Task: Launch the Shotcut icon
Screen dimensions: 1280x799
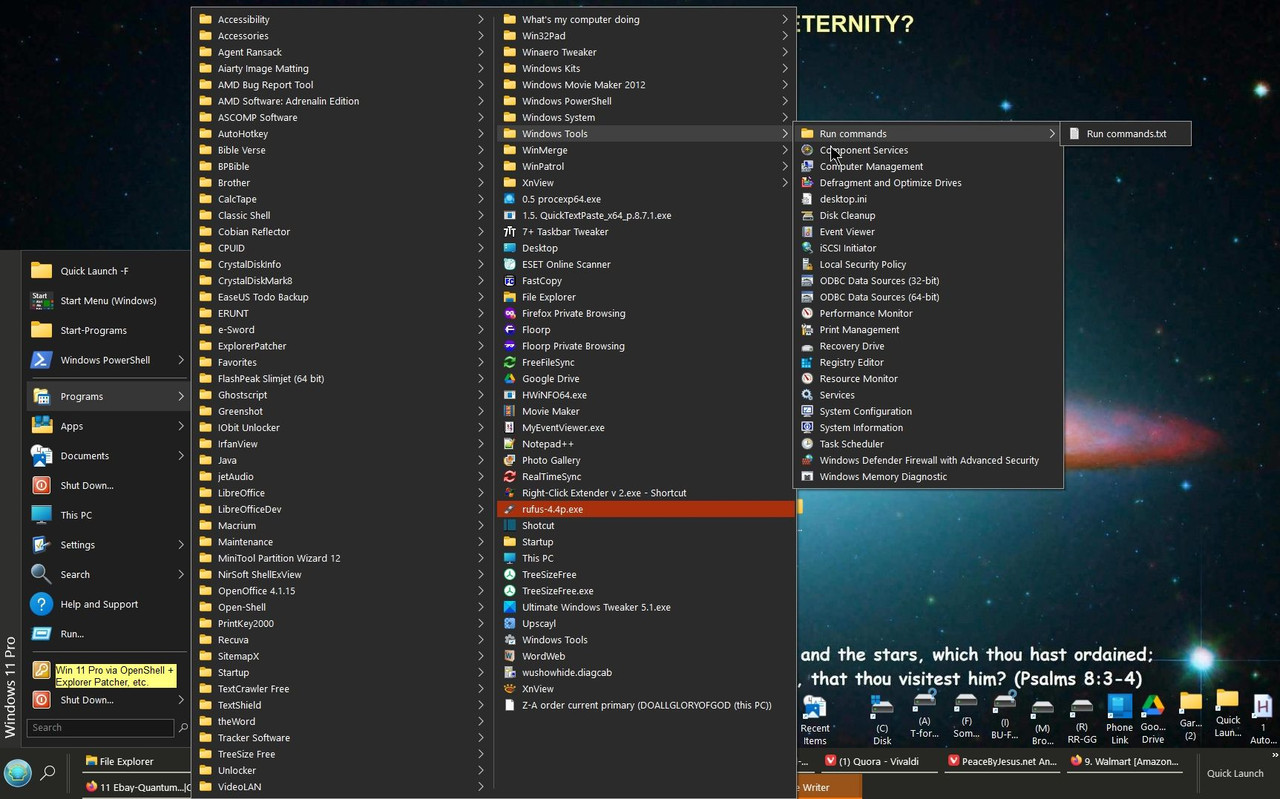Action: [x=510, y=525]
